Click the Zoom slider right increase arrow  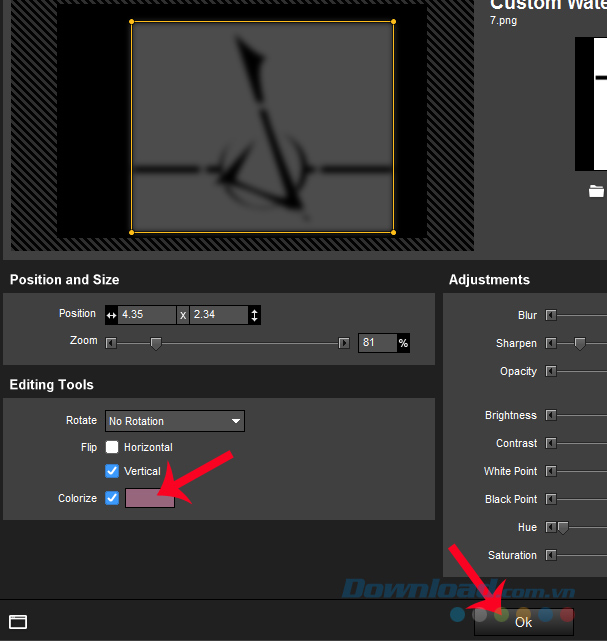click(x=344, y=343)
